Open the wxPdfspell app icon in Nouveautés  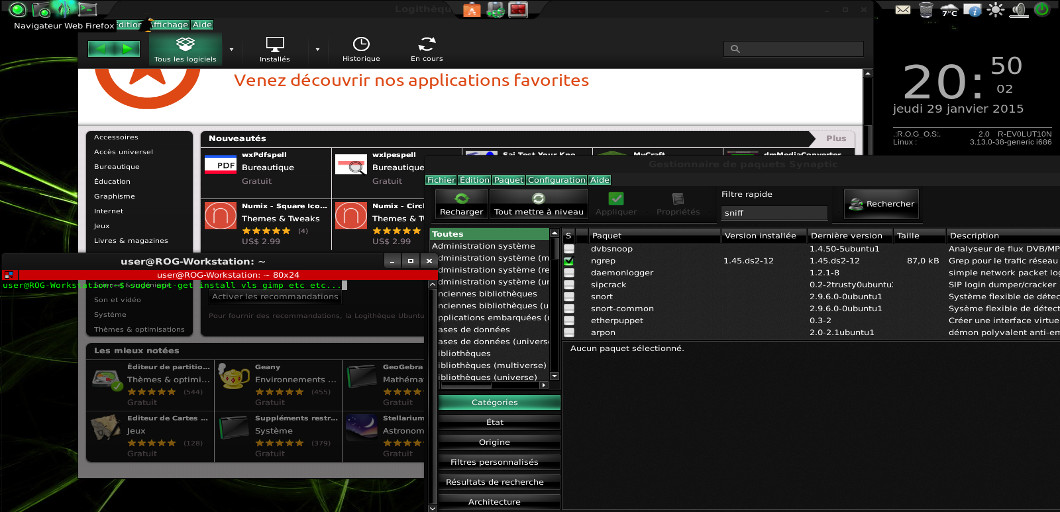(x=220, y=164)
